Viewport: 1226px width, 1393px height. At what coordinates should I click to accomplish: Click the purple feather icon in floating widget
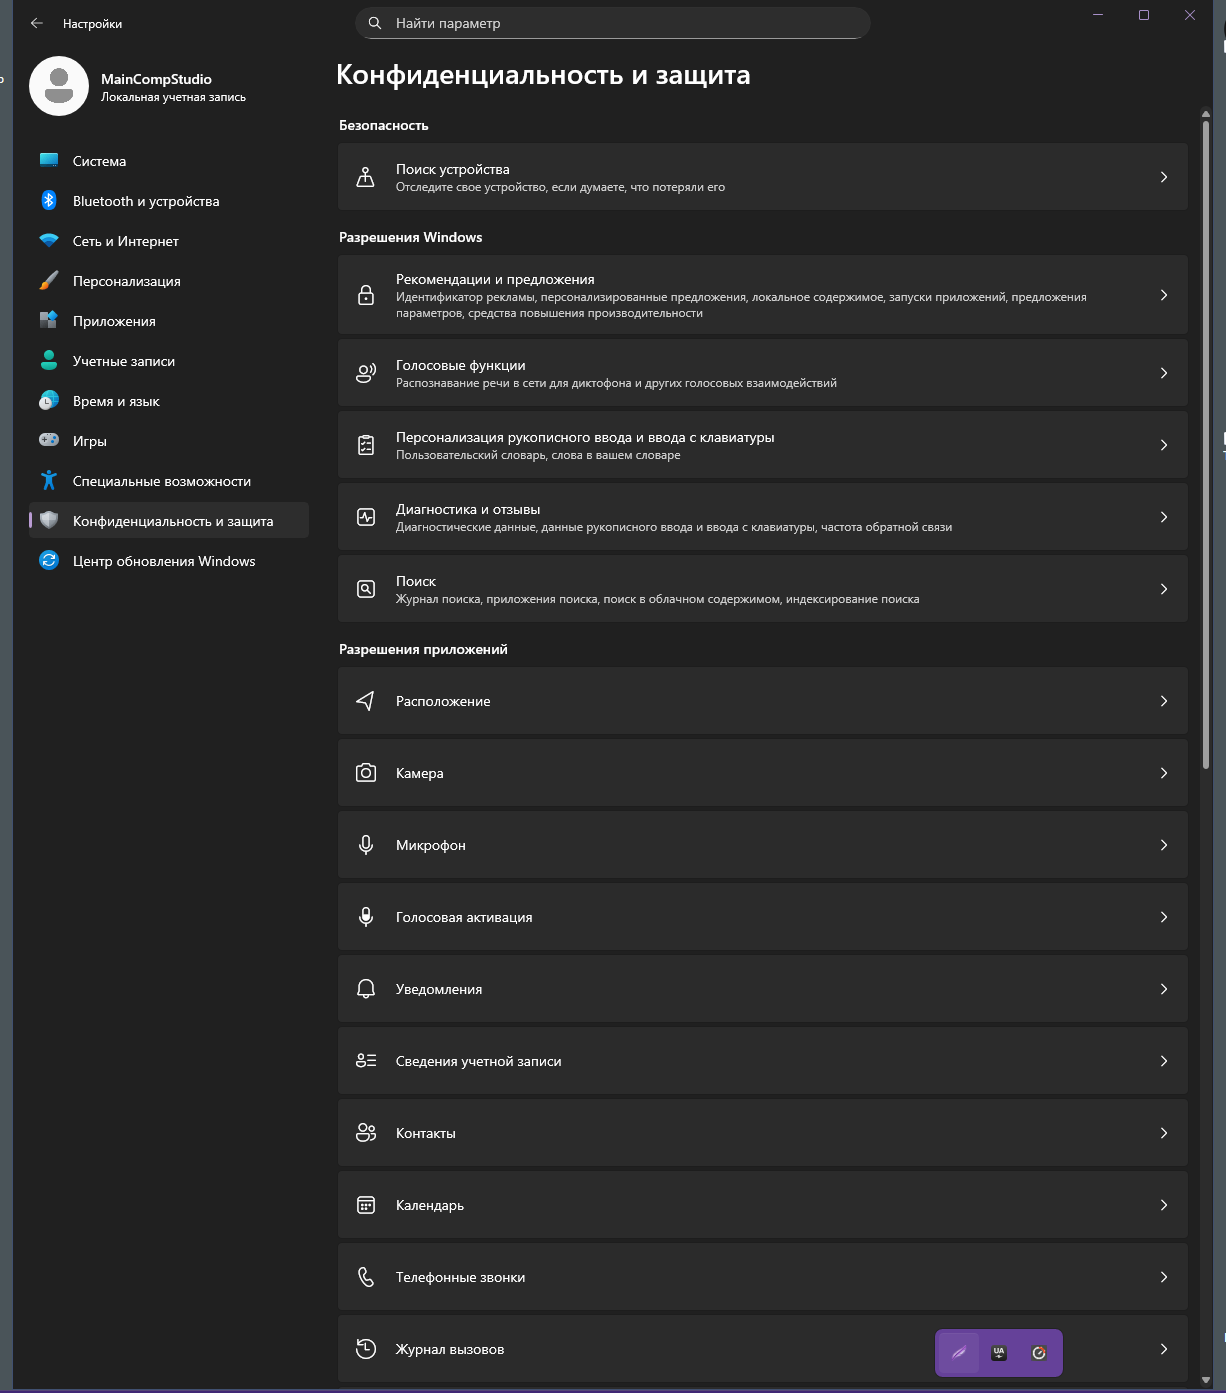pos(959,1353)
